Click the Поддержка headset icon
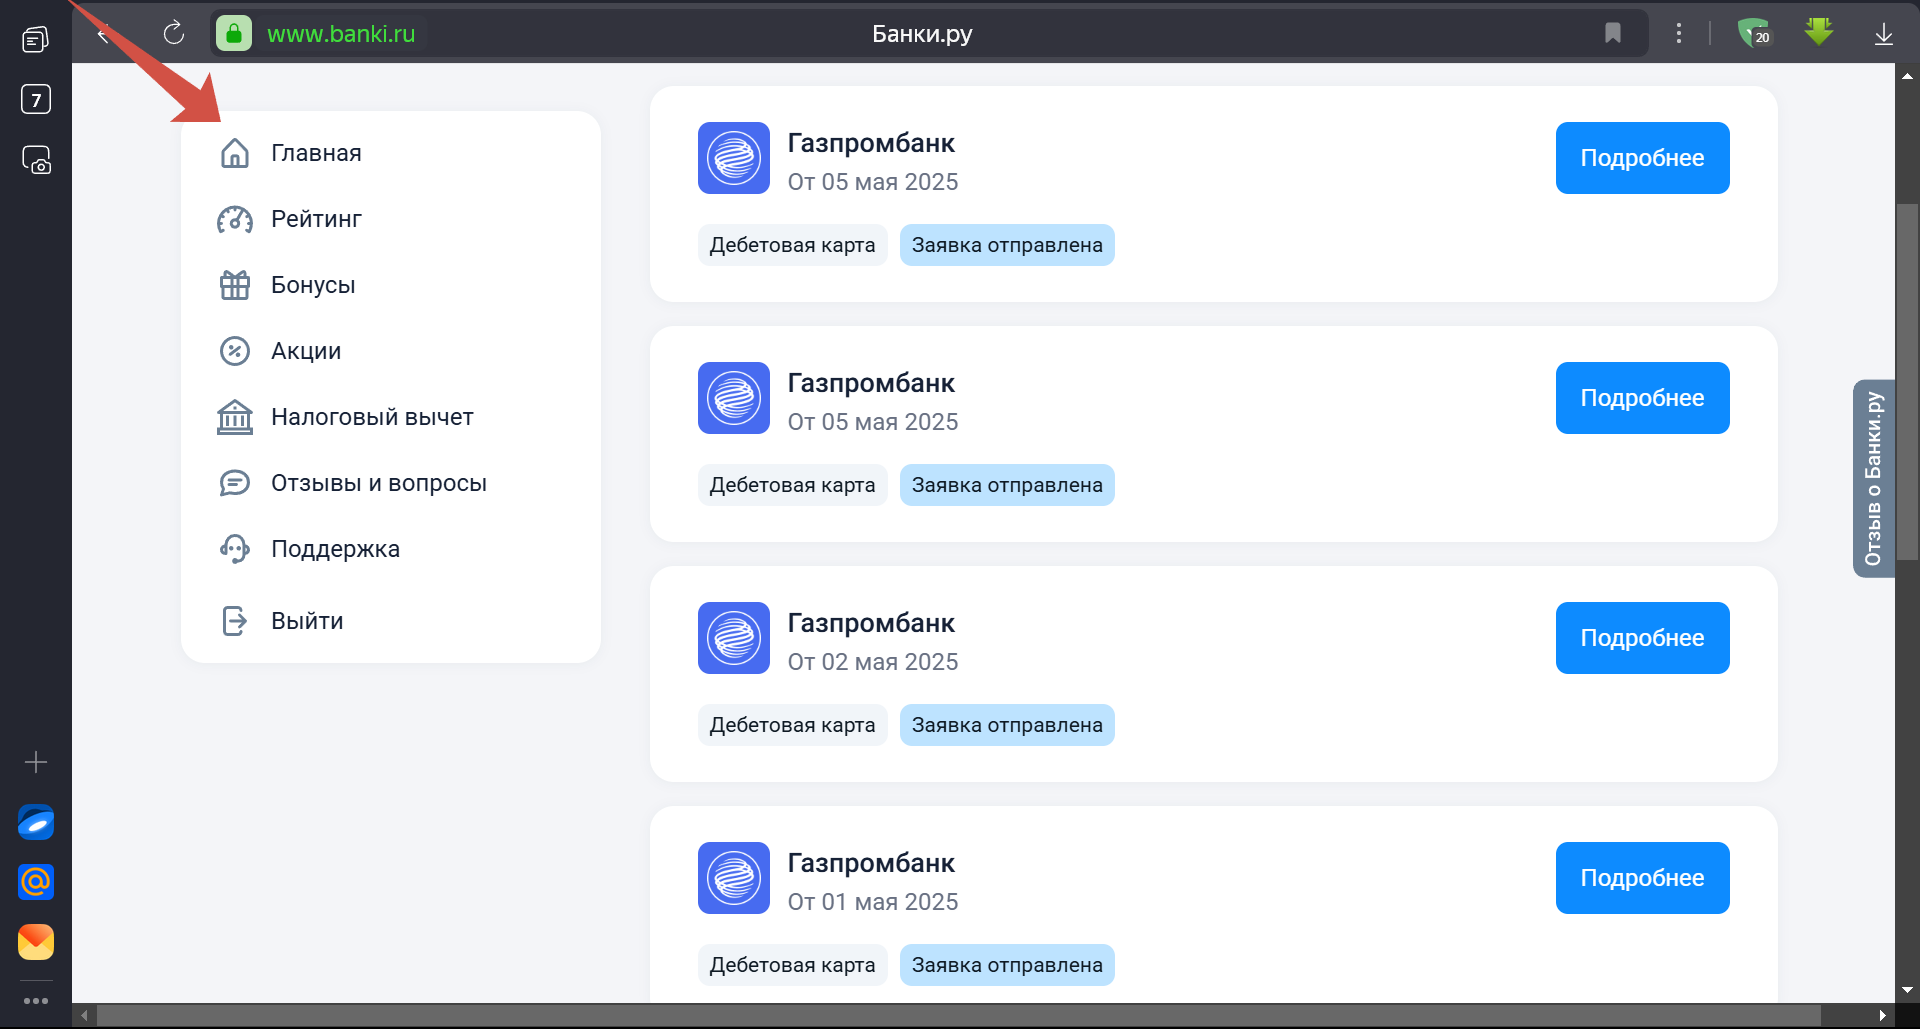This screenshot has width=1920, height=1029. tap(235, 549)
